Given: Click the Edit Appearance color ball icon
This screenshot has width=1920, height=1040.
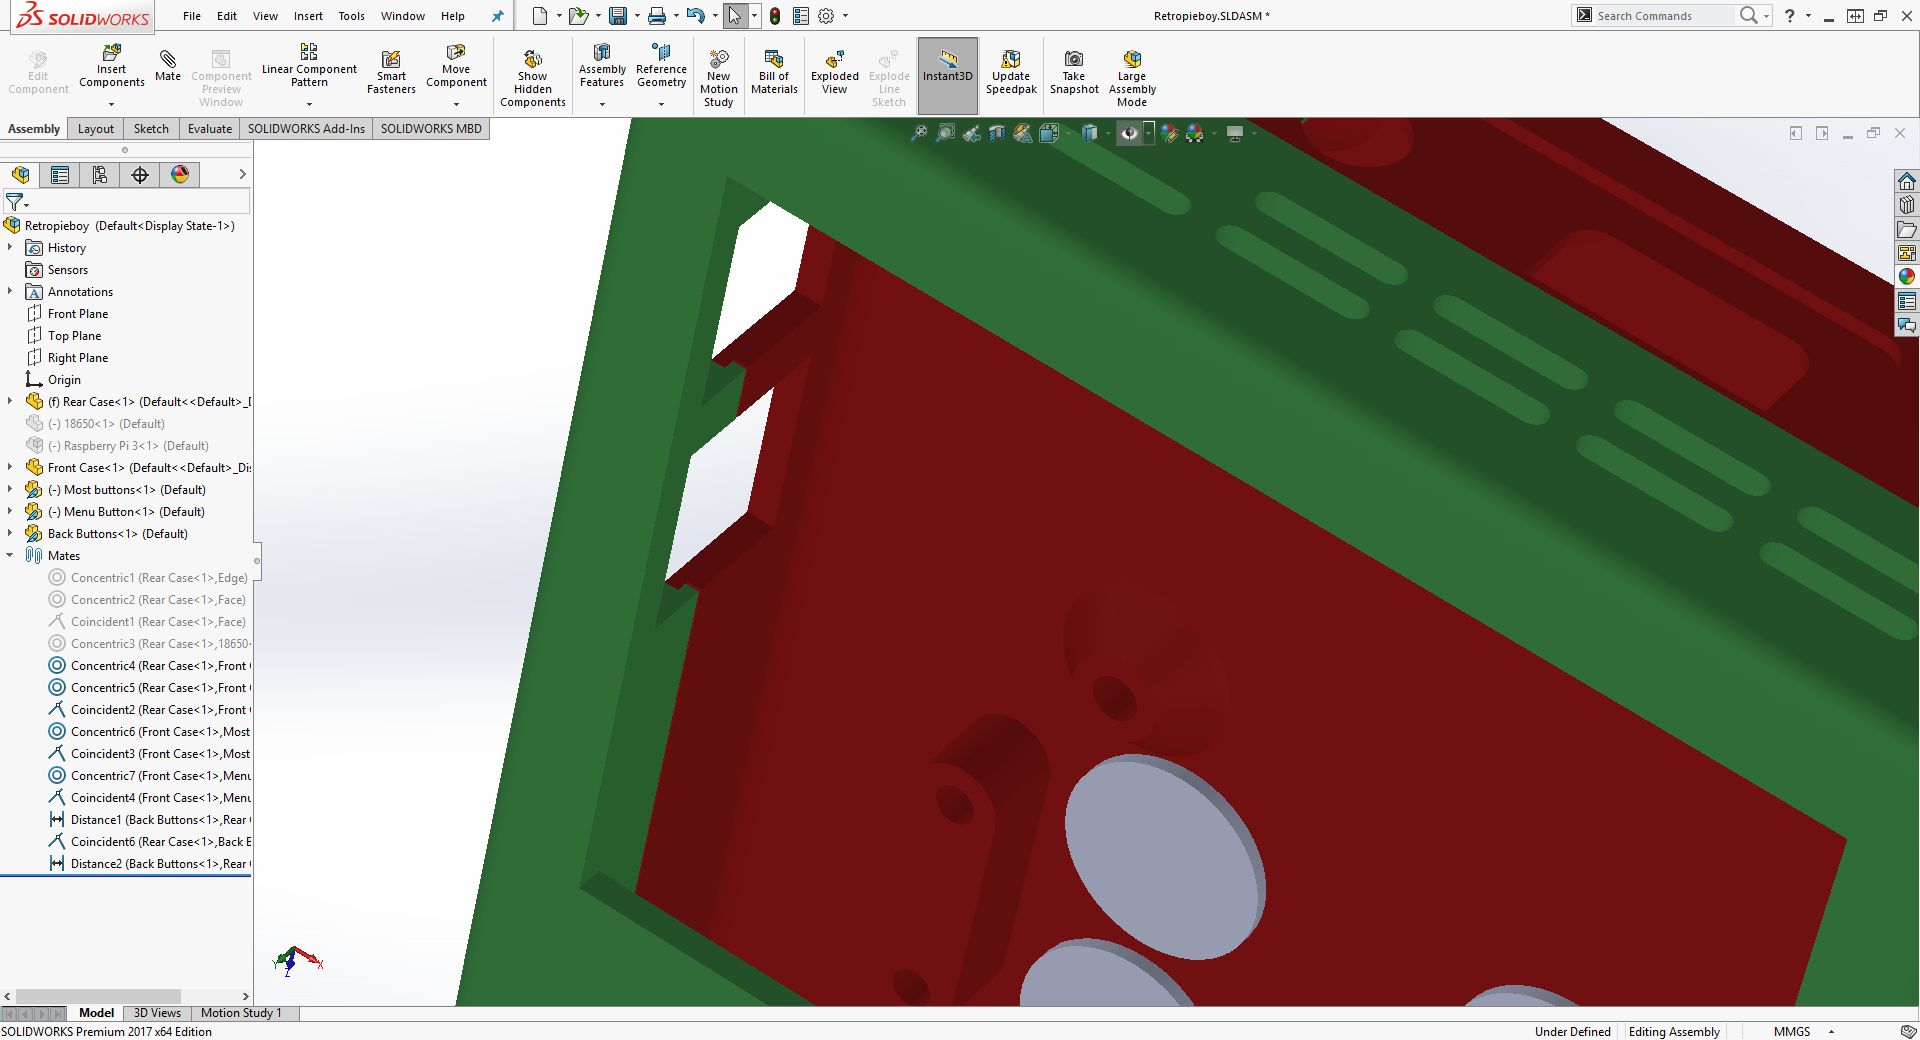Looking at the screenshot, I should 1169,133.
